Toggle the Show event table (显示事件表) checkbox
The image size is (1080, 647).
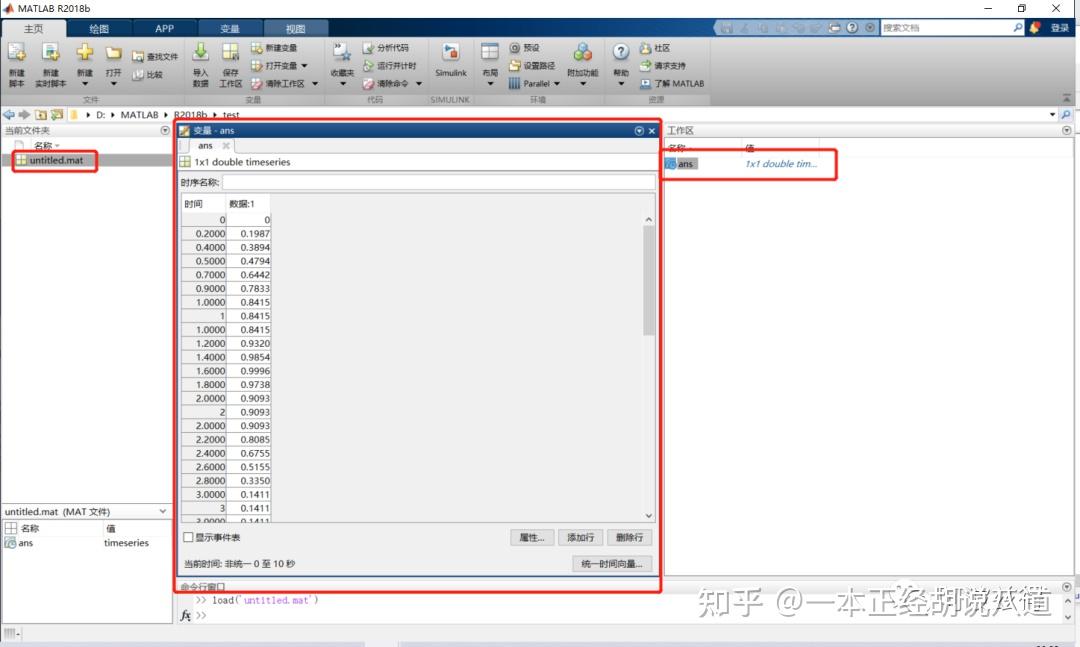click(x=188, y=537)
